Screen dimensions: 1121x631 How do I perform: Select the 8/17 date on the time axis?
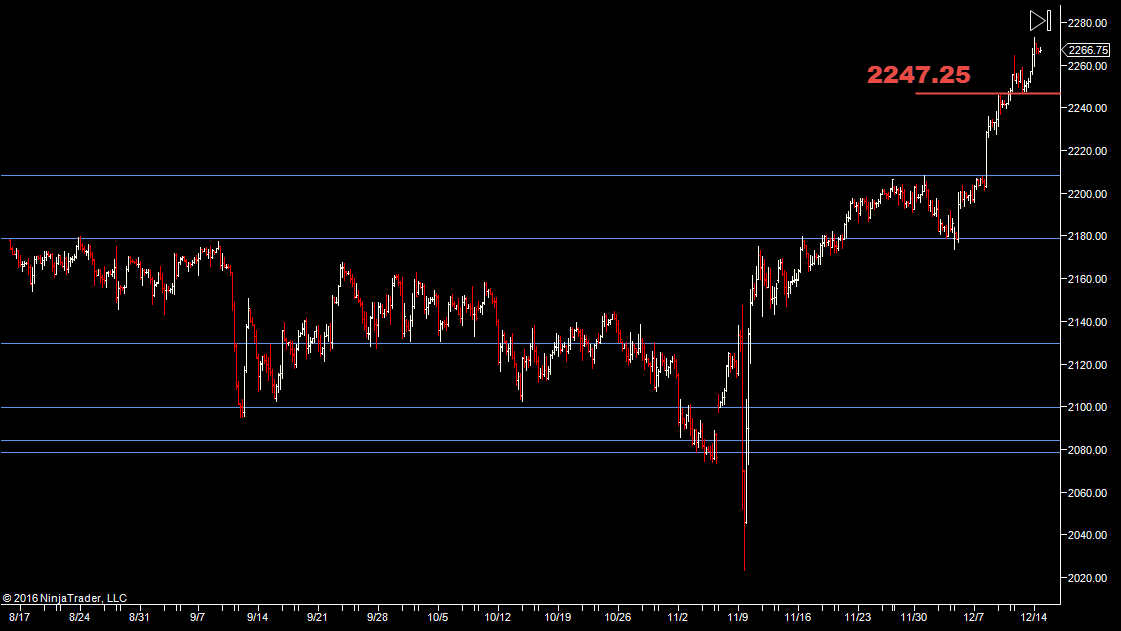pyautogui.click(x=19, y=618)
